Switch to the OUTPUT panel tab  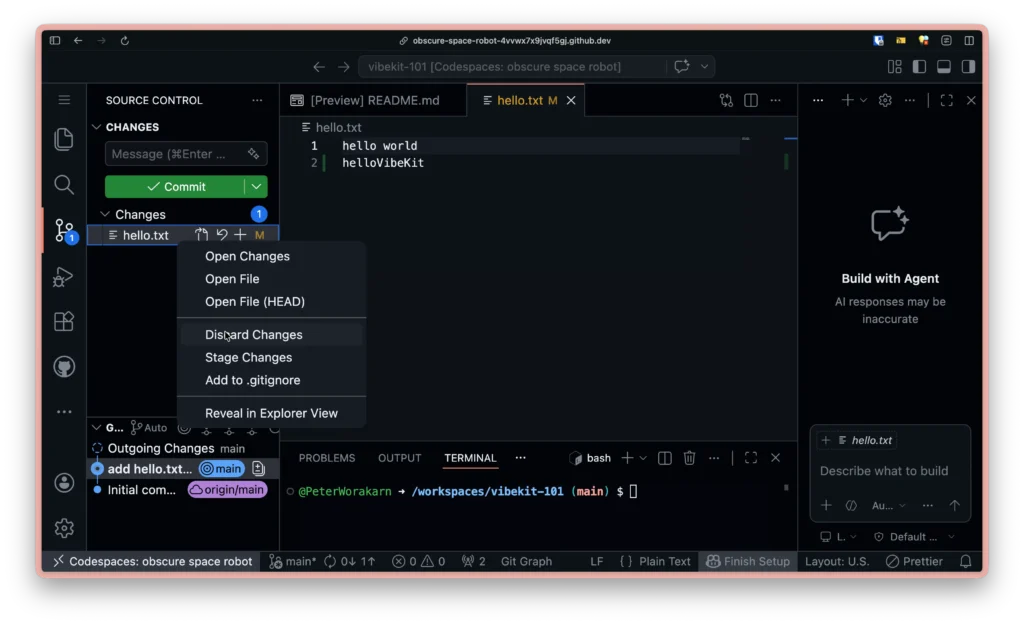(400, 458)
